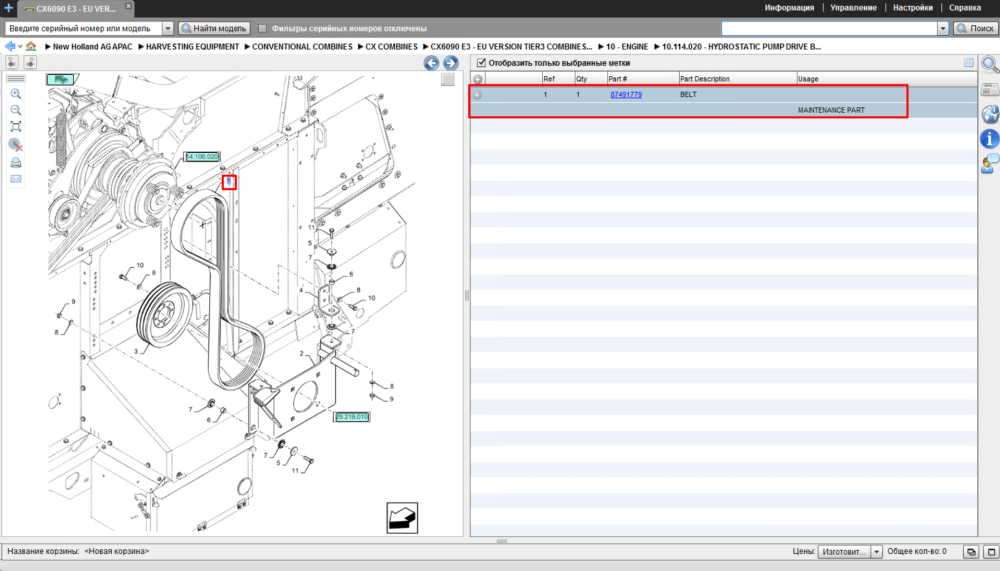The height and width of the screenshot is (571, 1000).
Task: Click the large arrow icon at diagram bottom
Action: (x=402, y=517)
